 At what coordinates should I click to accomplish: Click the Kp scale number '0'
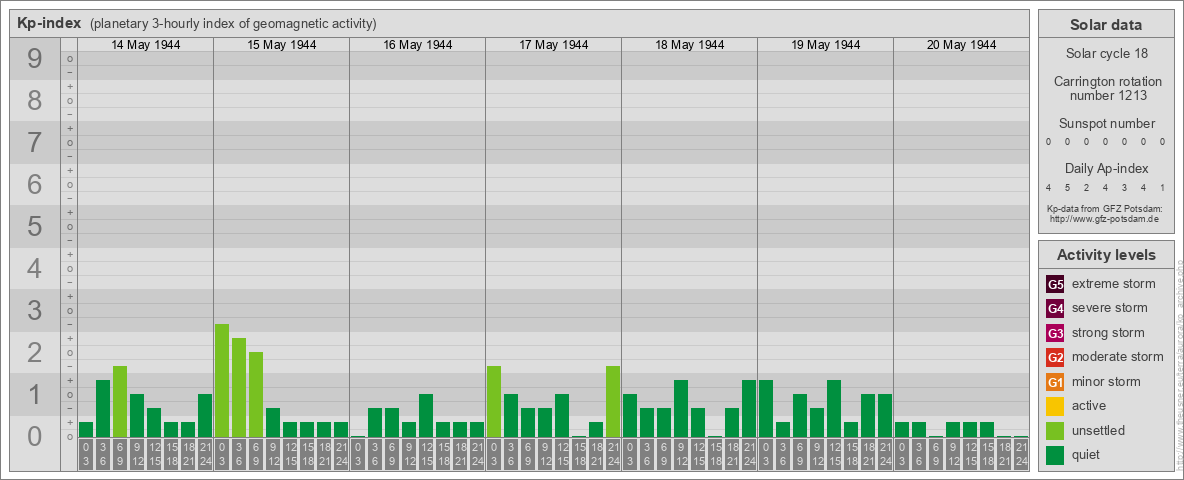35,436
